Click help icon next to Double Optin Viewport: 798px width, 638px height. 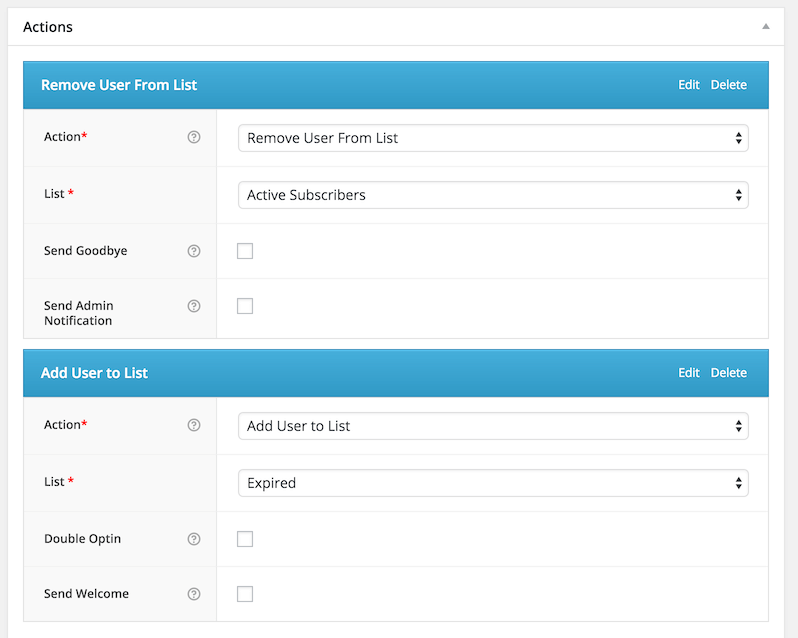(x=194, y=539)
